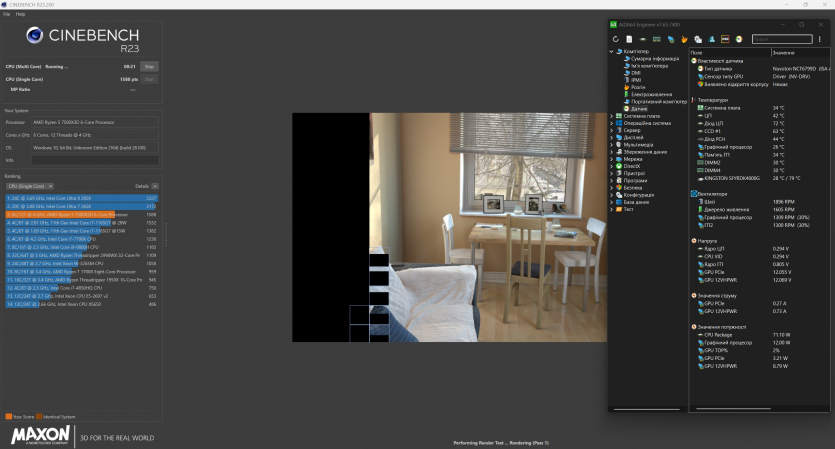Click the network audit monitor toolbar icon
This screenshot has width=835, height=449.
[670, 39]
